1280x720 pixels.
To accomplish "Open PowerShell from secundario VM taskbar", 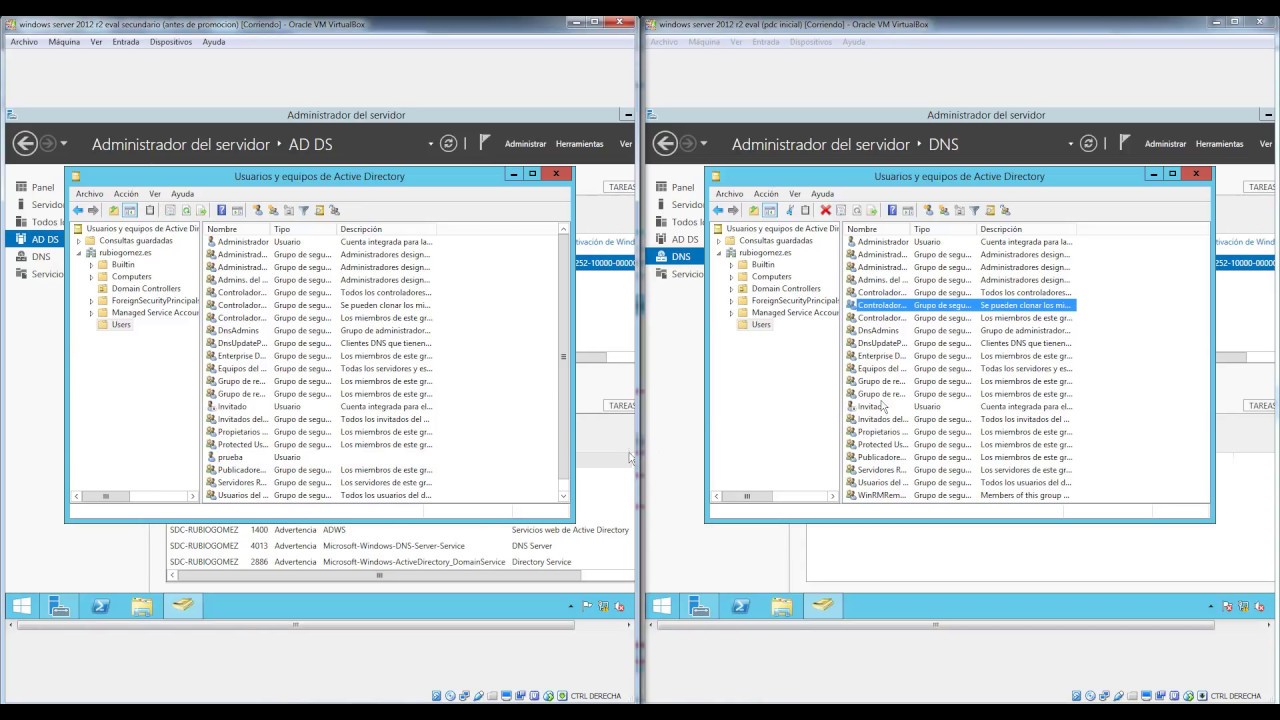I will click(101, 606).
